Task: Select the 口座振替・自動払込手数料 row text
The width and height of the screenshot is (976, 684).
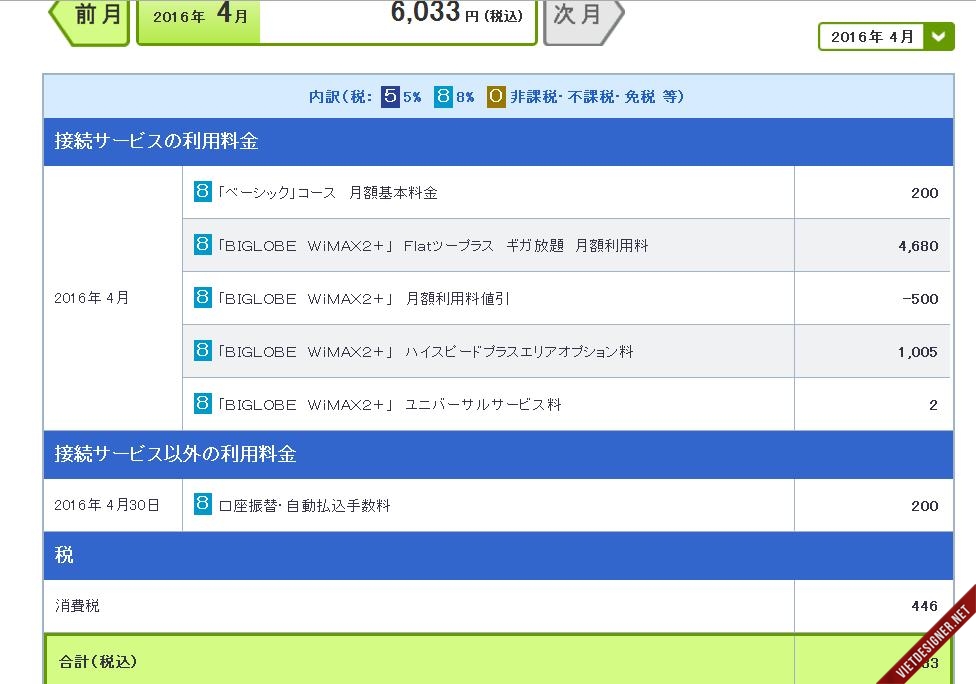Action: (x=305, y=505)
